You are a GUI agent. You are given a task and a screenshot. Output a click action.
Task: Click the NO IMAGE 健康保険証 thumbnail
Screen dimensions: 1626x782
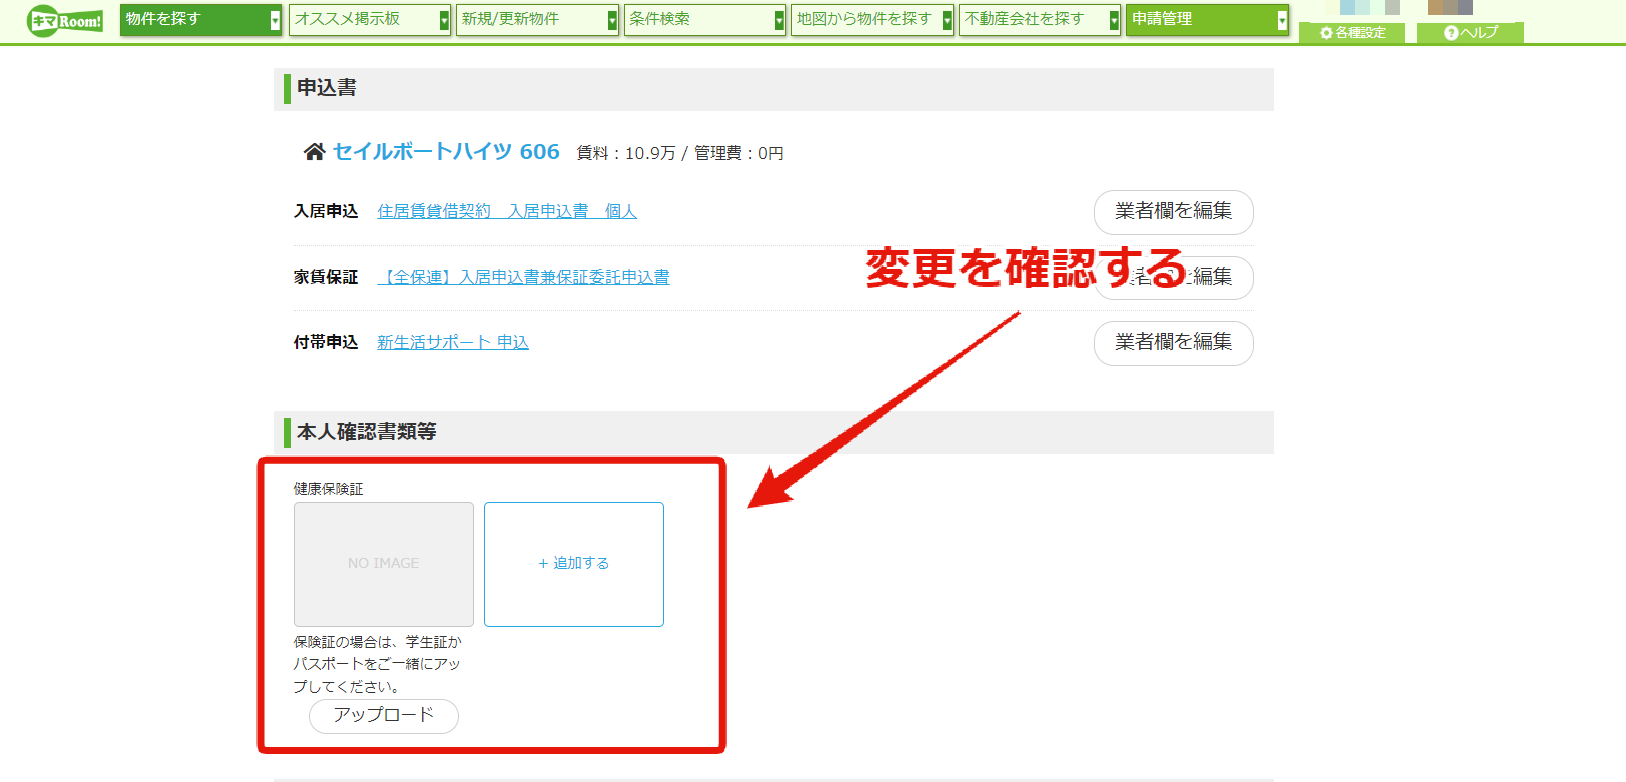tap(384, 564)
